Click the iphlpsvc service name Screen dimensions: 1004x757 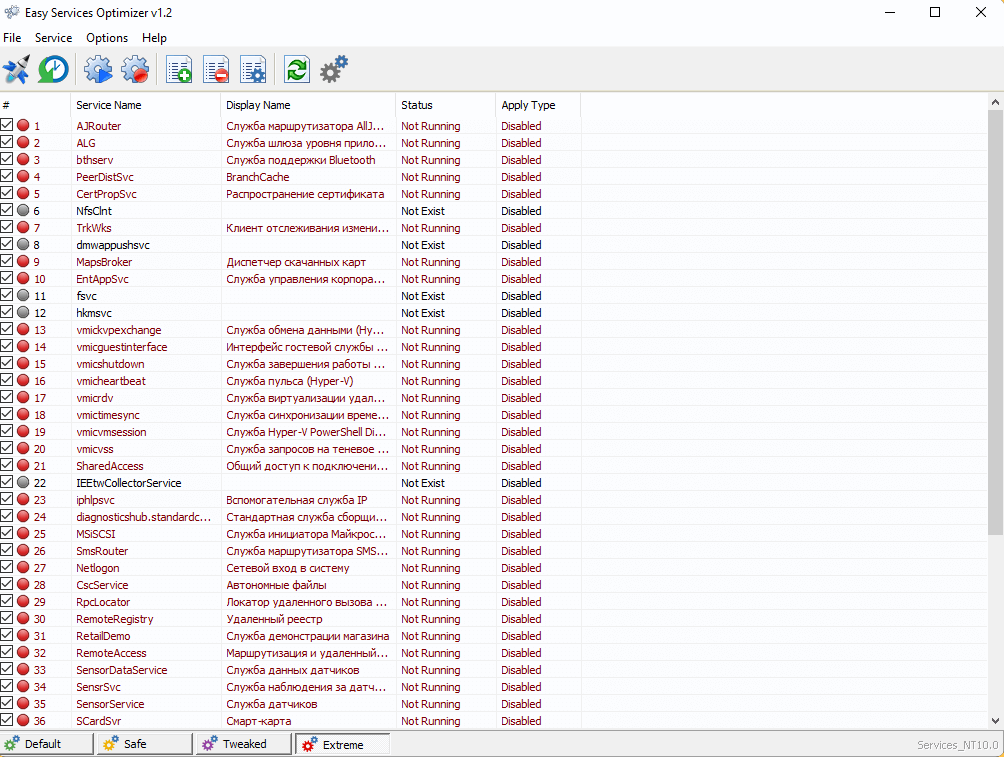coord(95,500)
